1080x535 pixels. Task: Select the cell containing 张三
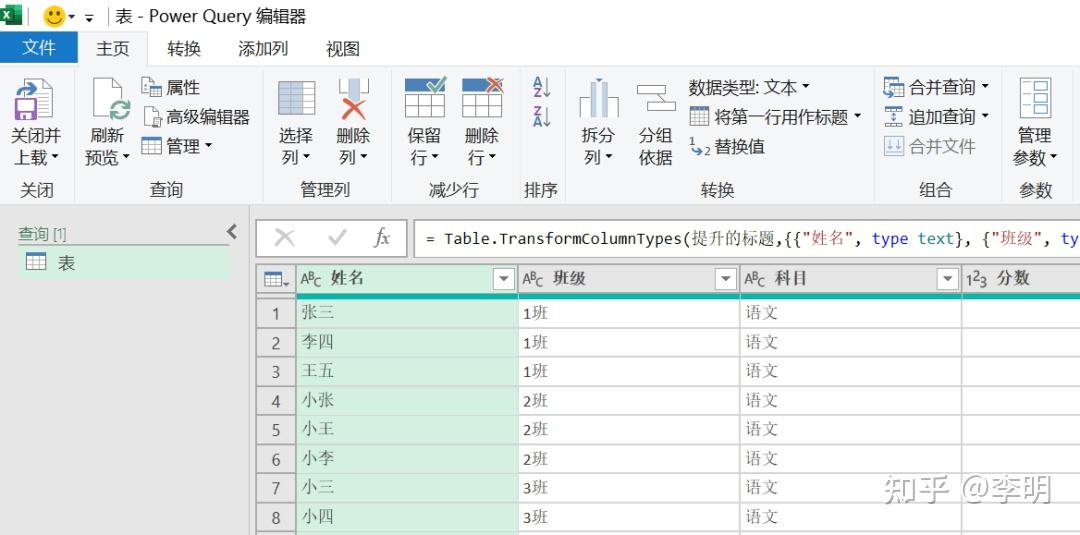(407, 313)
